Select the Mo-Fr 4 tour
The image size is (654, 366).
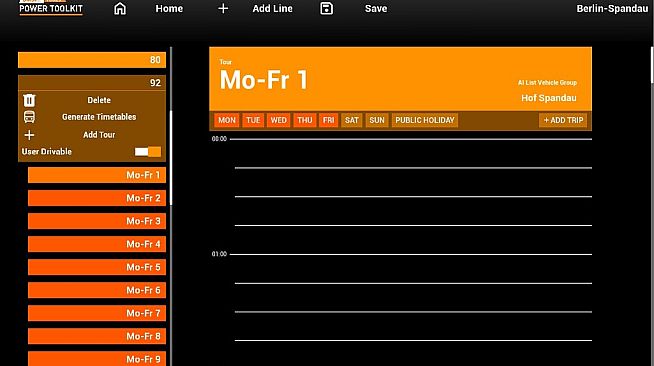(x=97, y=244)
